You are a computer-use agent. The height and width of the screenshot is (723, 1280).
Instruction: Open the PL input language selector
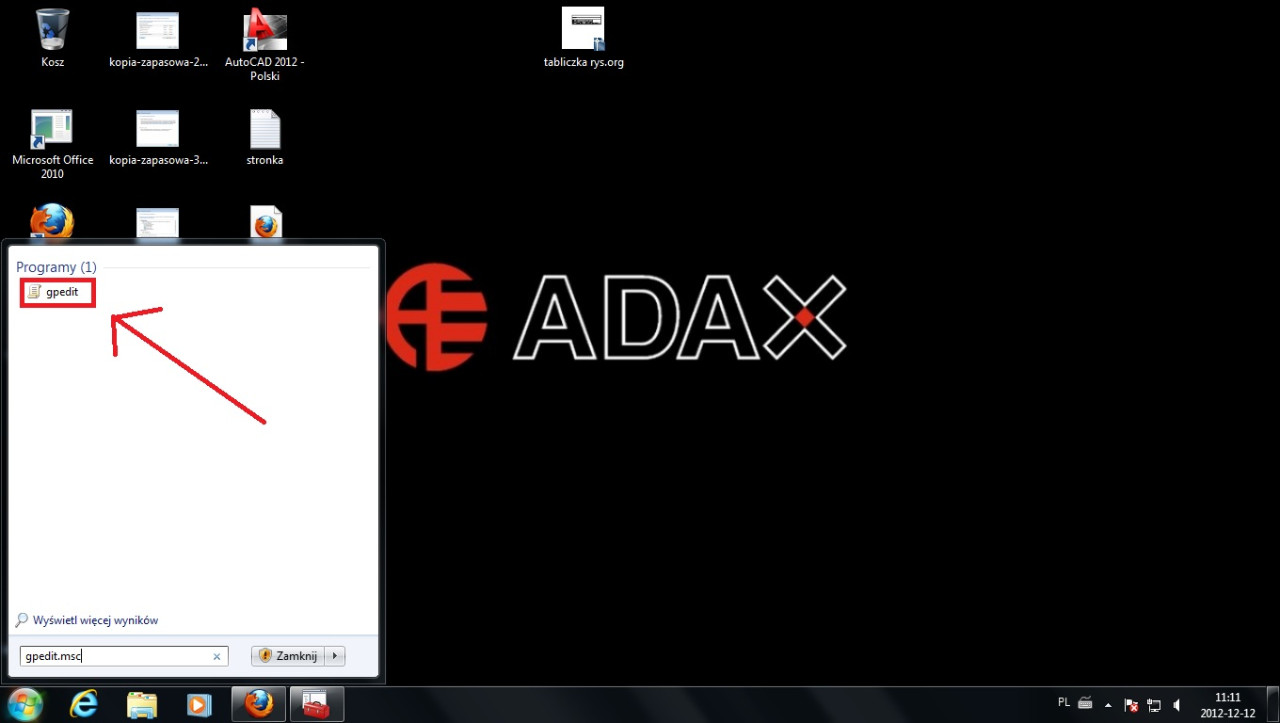[1064, 703]
